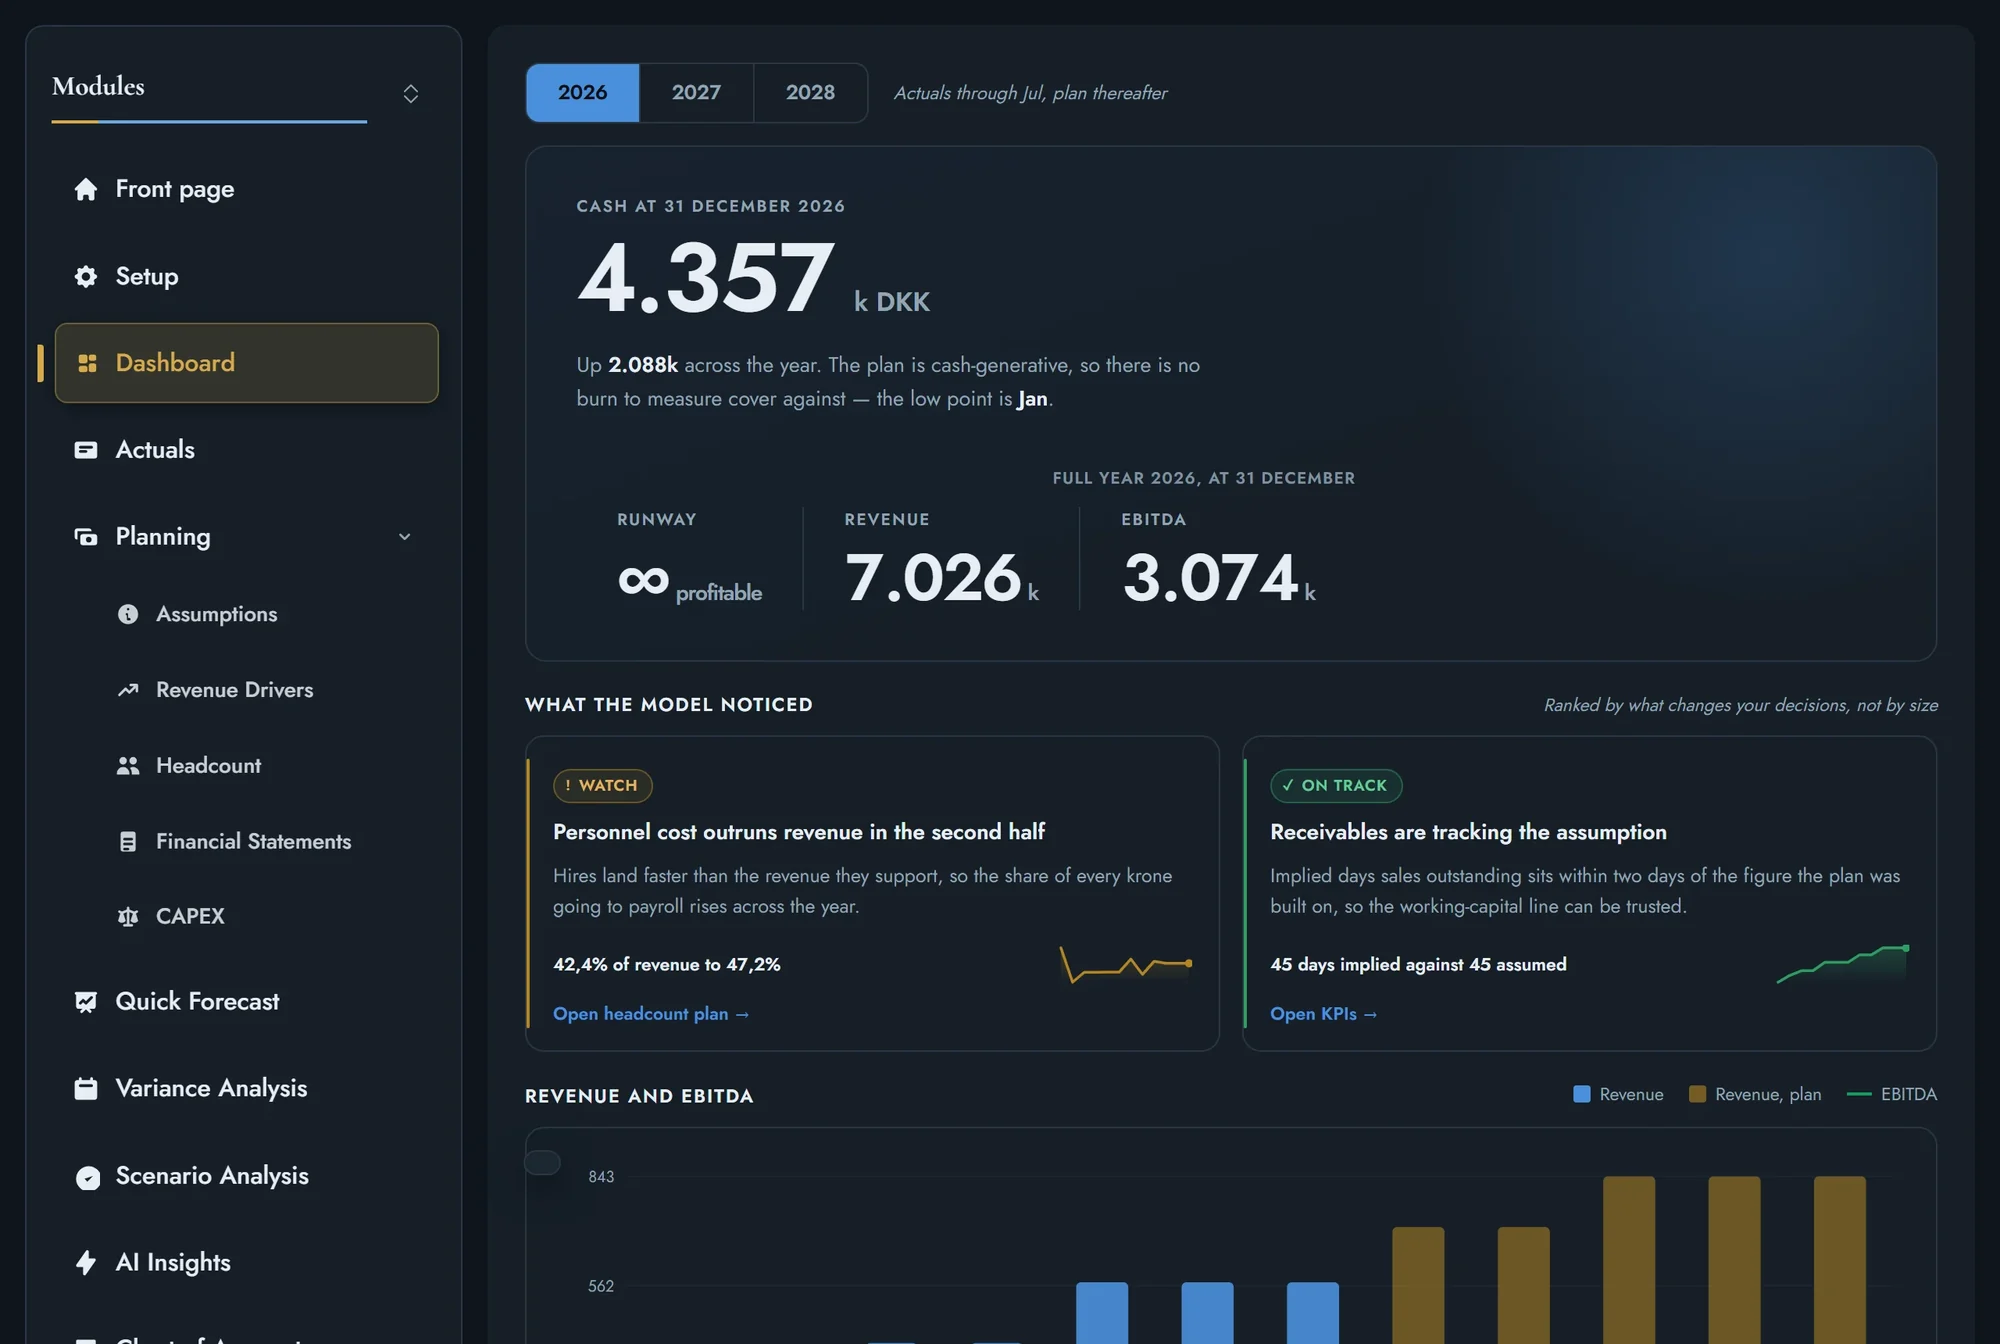The width and height of the screenshot is (2000, 1344).
Task: Follow the Open KPIs link
Action: click(1324, 1014)
